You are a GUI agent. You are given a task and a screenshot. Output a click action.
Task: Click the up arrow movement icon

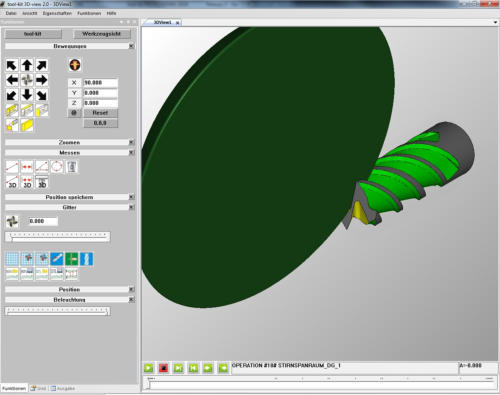tap(27, 65)
